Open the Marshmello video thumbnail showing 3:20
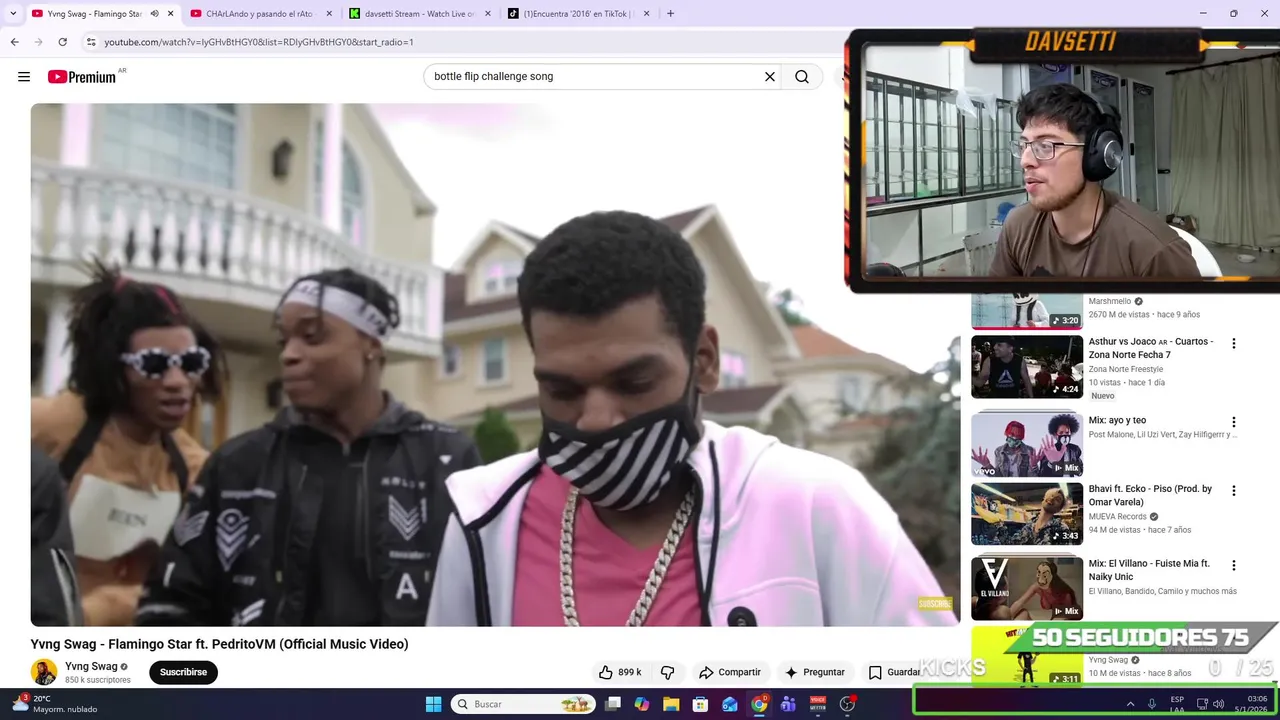The width and height of the screenshot is (1280, 720). click(1027, 311)
